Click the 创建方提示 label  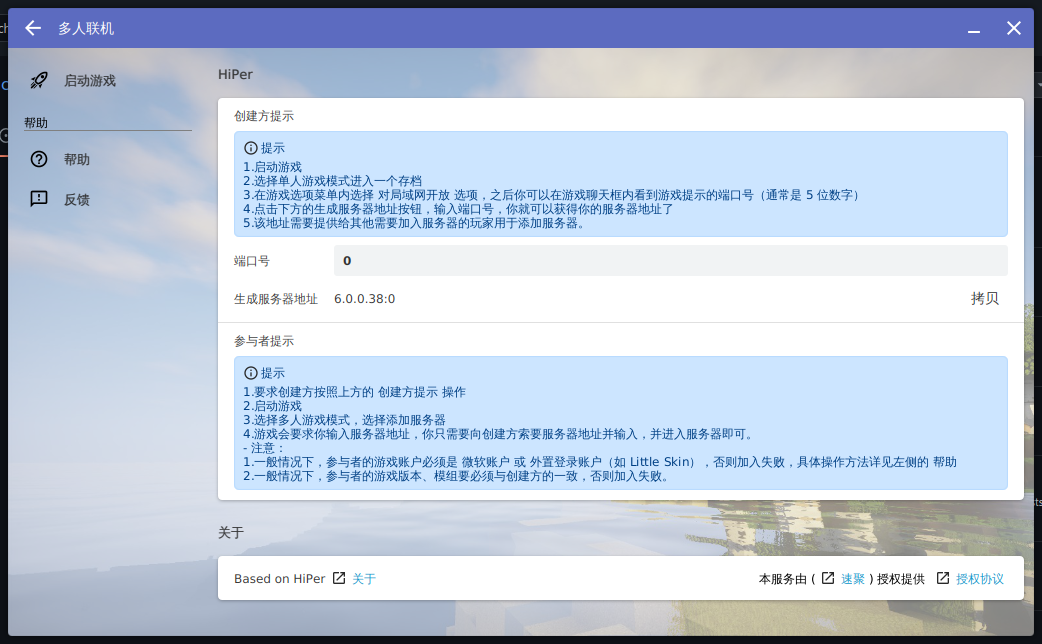(x=264, y=116)
